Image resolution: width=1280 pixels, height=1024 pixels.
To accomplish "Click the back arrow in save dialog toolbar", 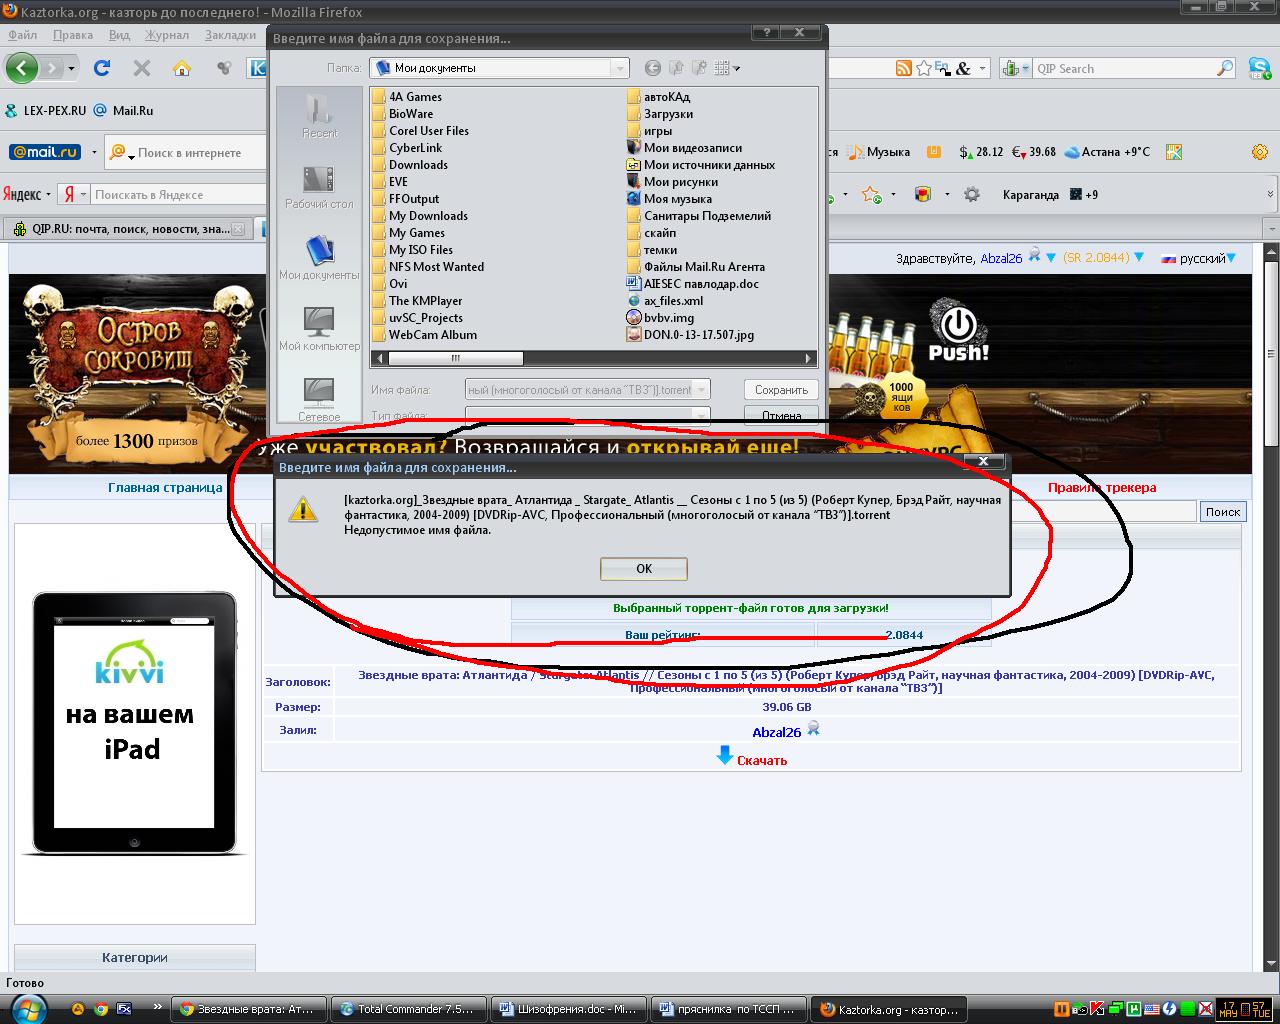I will tap(653, 68).
